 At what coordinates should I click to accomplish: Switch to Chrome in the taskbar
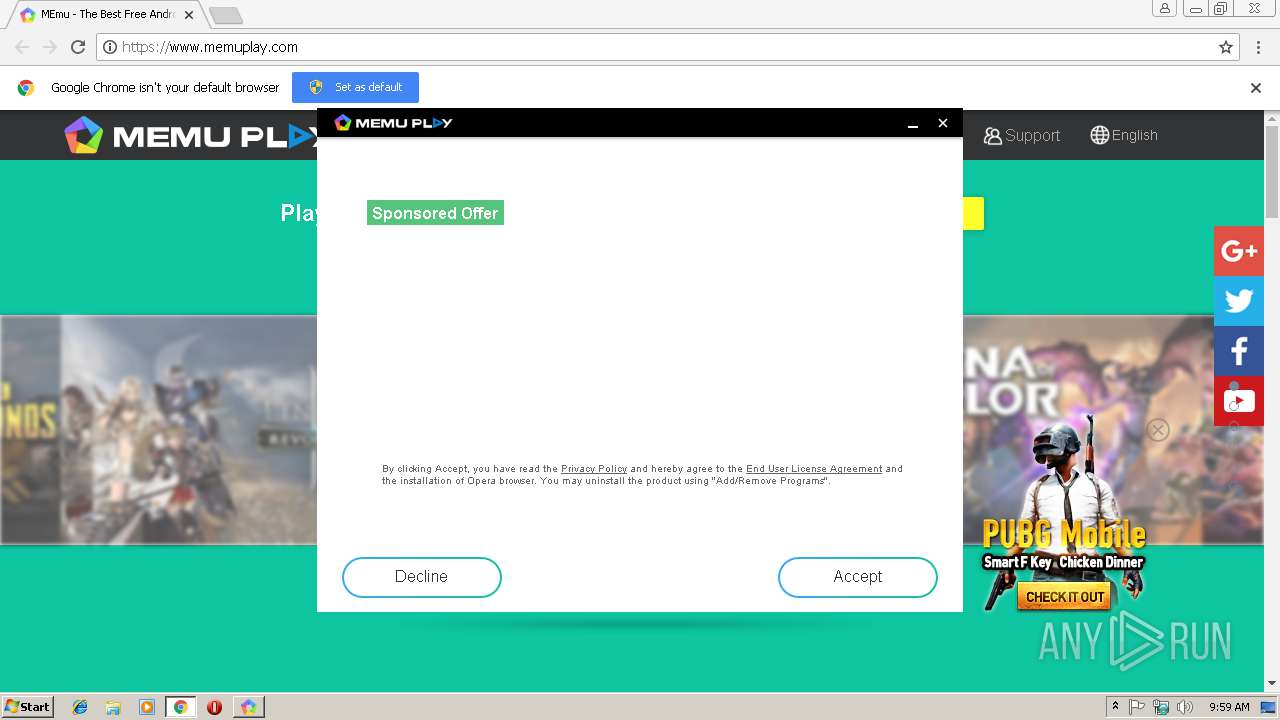(181, 707)
